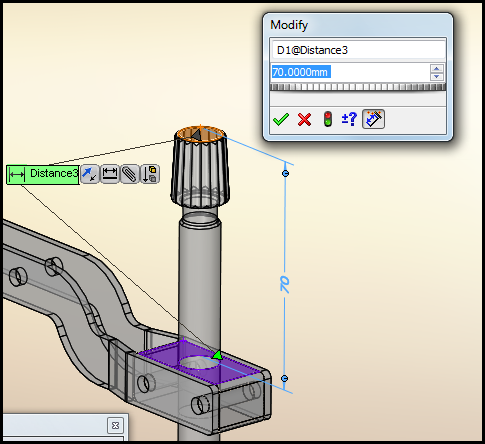Select the D1@Distance3 name field
Image resolution: width=485 pixels, height=444 pixels.
point(358,50)
